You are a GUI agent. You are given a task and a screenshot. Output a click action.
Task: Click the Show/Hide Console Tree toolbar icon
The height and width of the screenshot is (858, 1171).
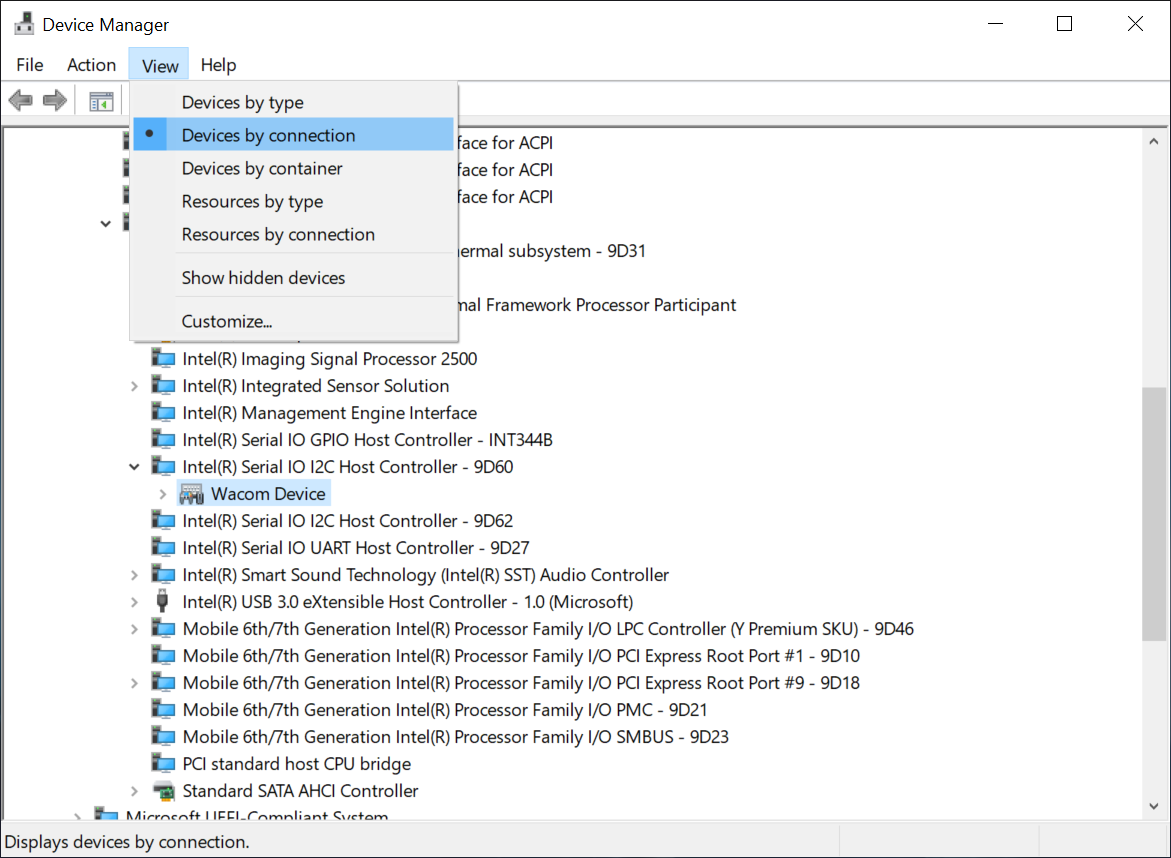(x=101, y=101)
